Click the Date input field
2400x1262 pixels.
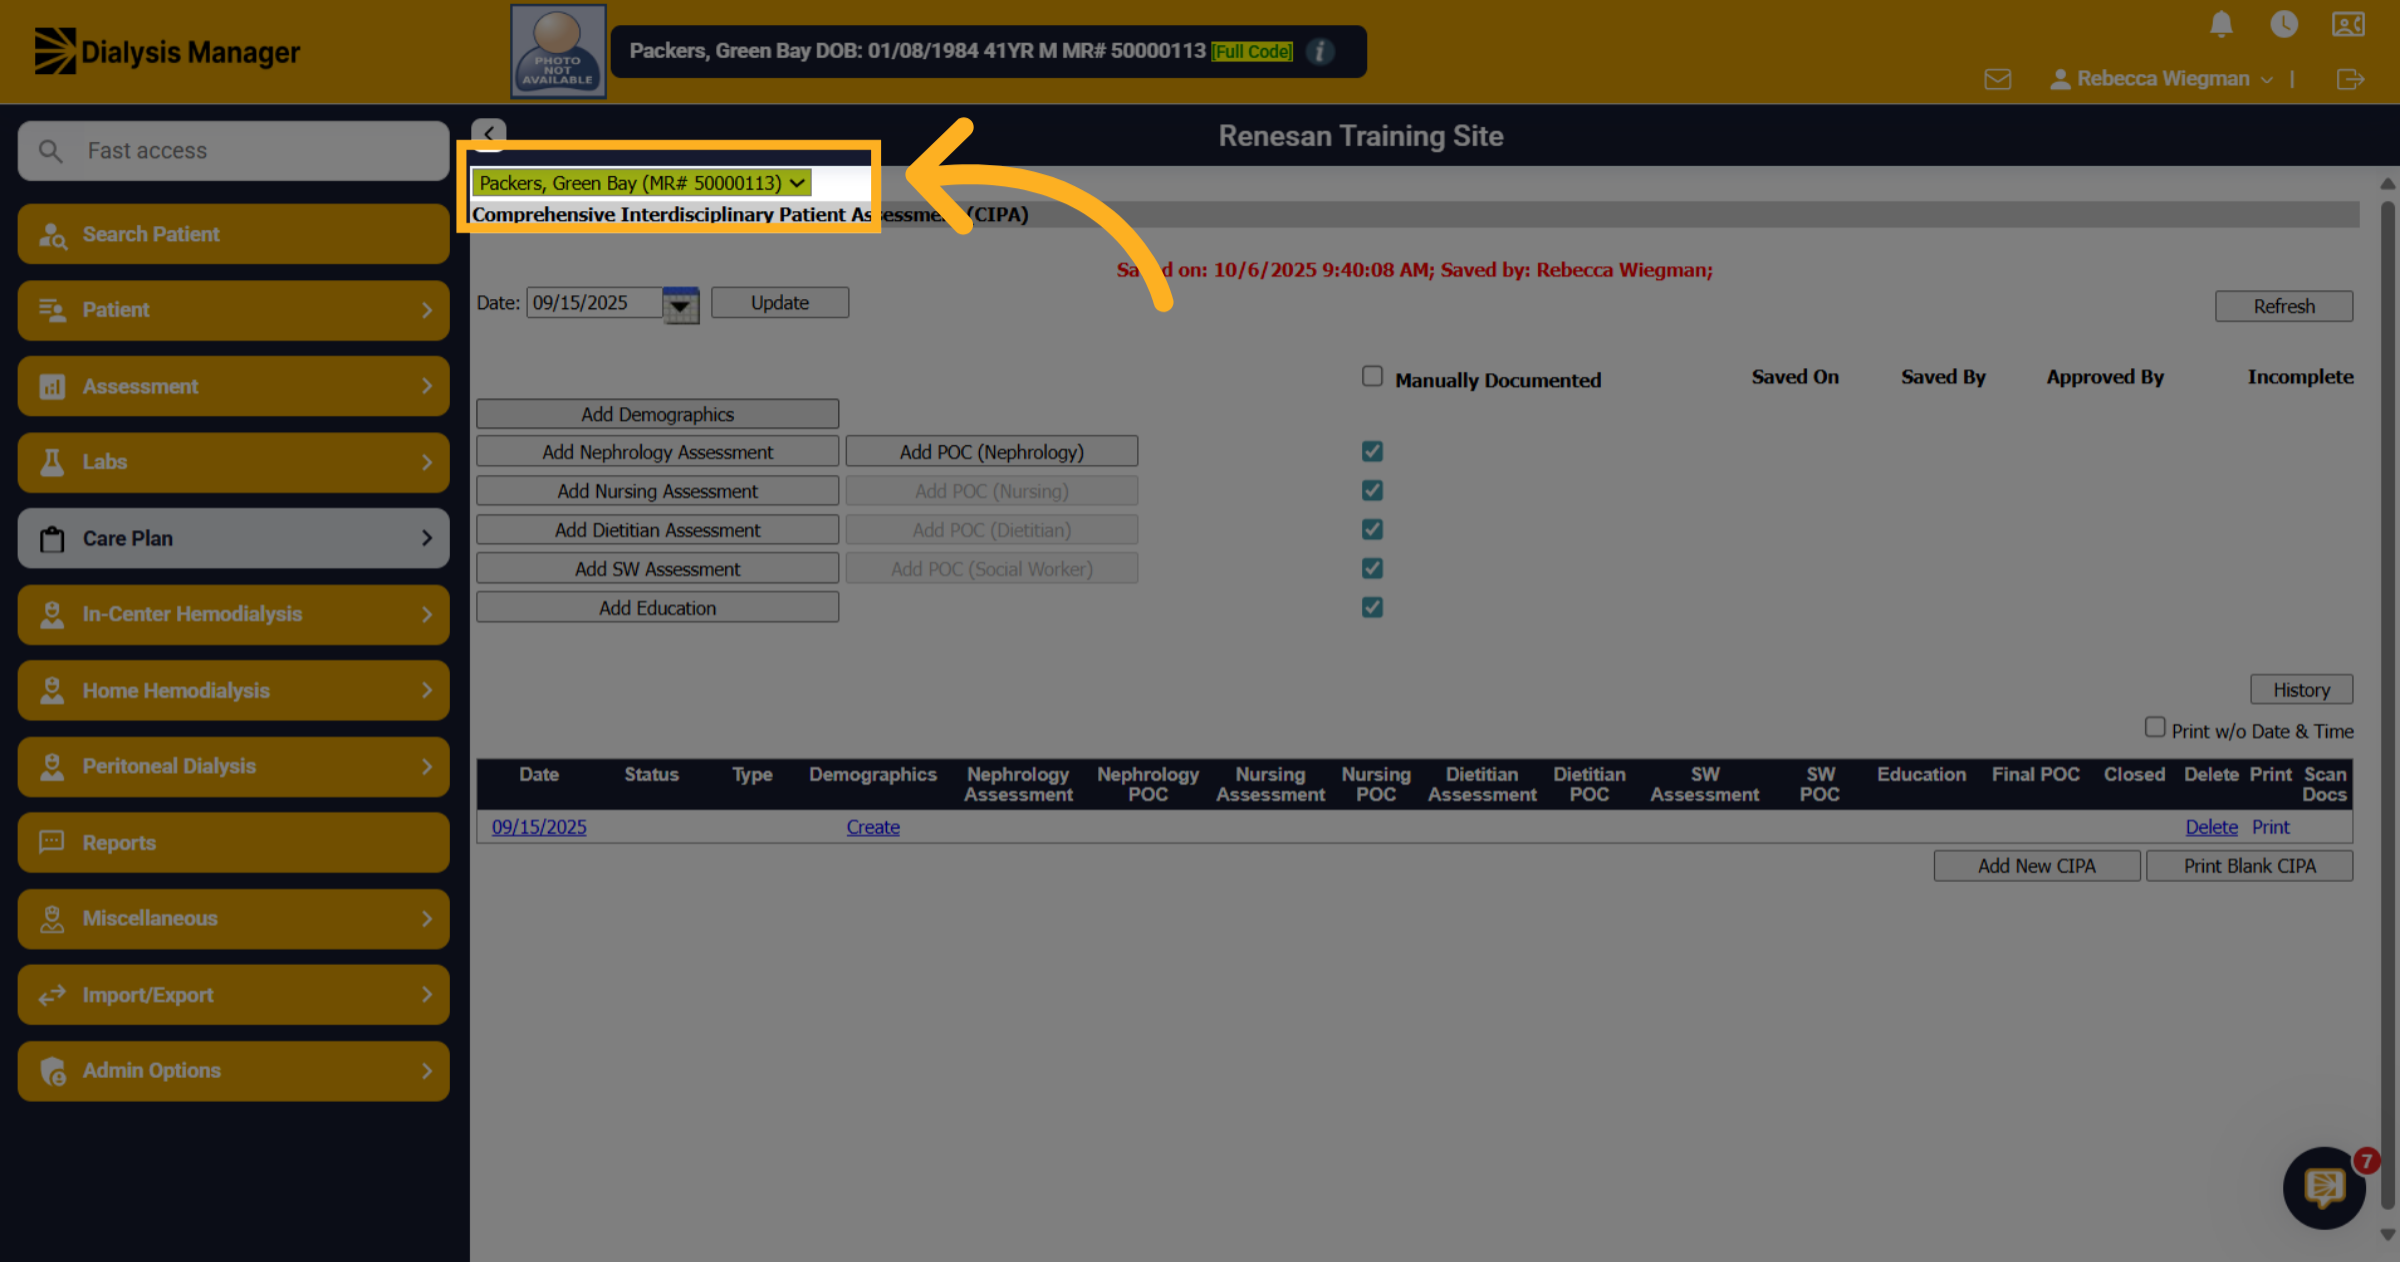[594, 303]
